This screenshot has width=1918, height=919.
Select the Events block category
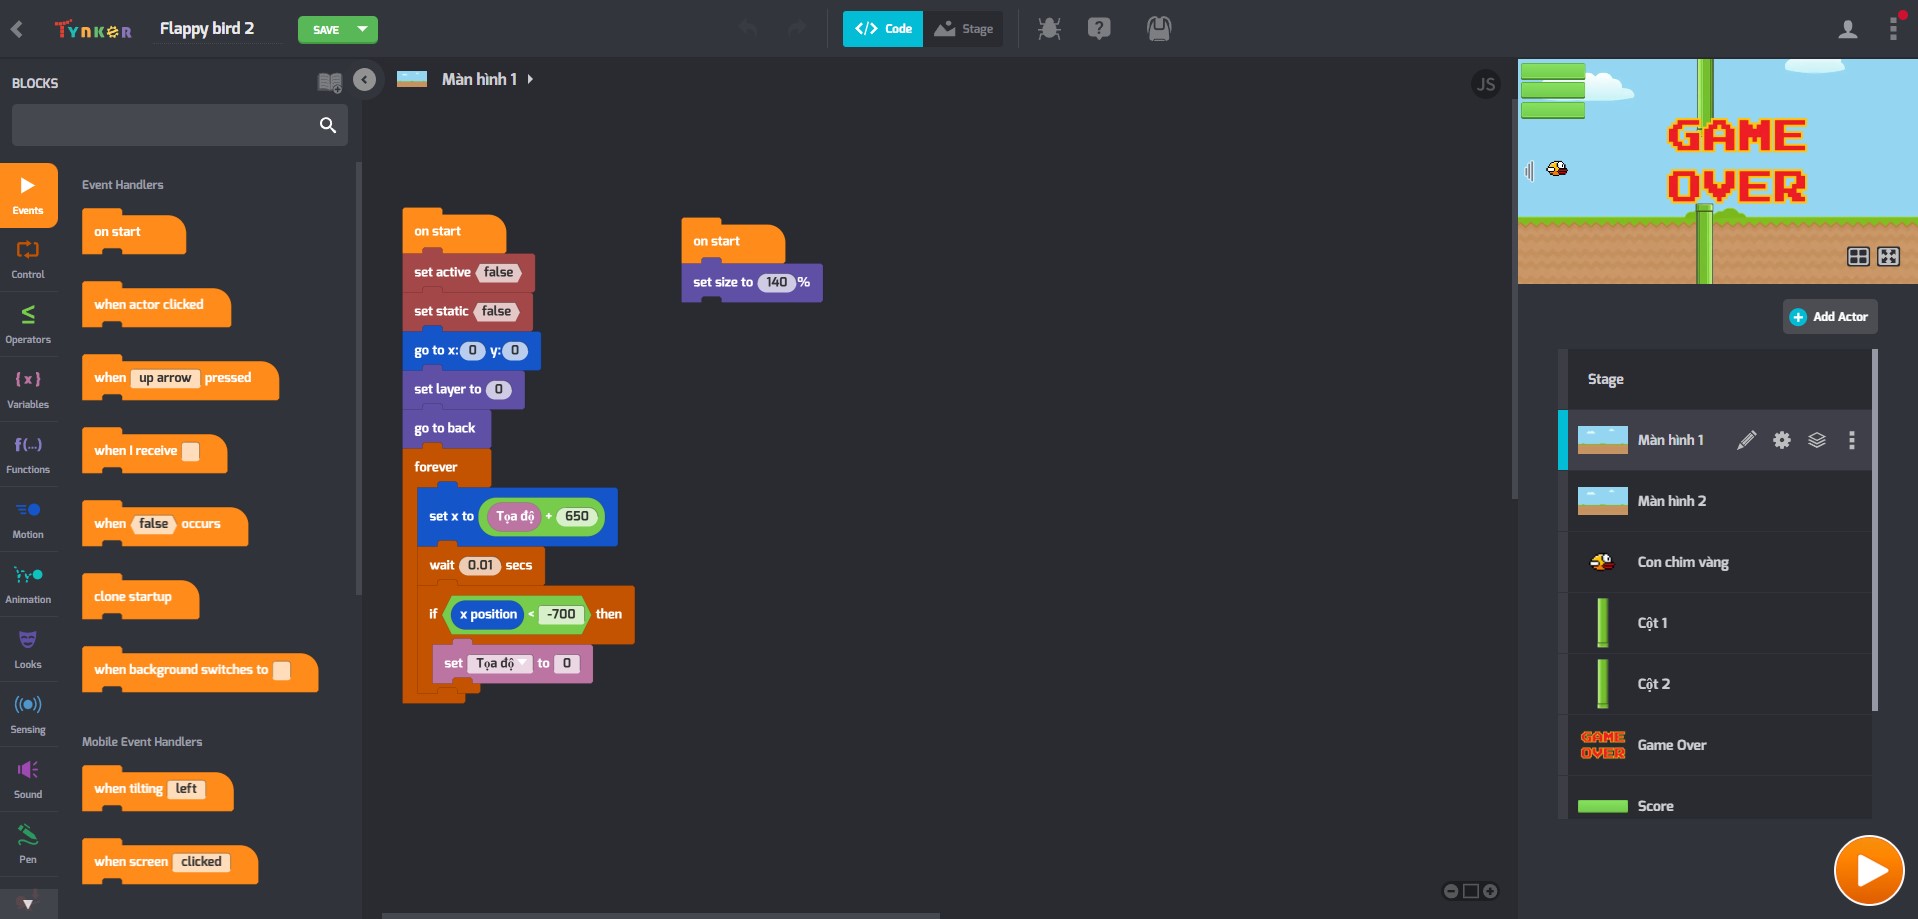(28, 195)
